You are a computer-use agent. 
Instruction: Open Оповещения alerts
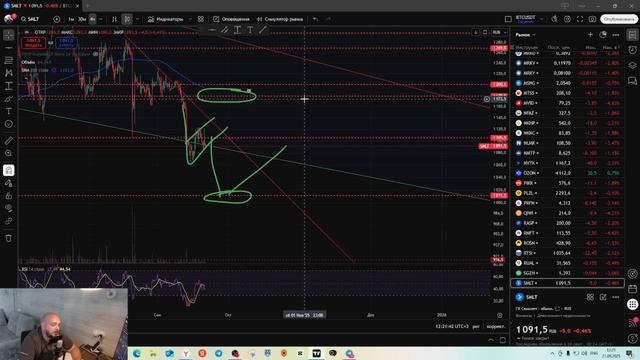[231, 19]
